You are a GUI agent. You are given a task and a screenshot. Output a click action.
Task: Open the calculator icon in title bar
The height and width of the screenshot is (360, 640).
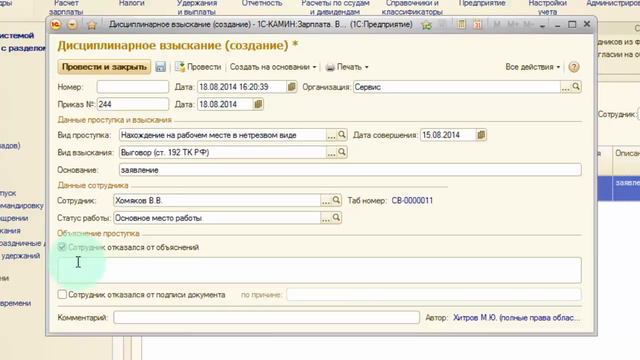pyautogui.click(x=461, y=24)
